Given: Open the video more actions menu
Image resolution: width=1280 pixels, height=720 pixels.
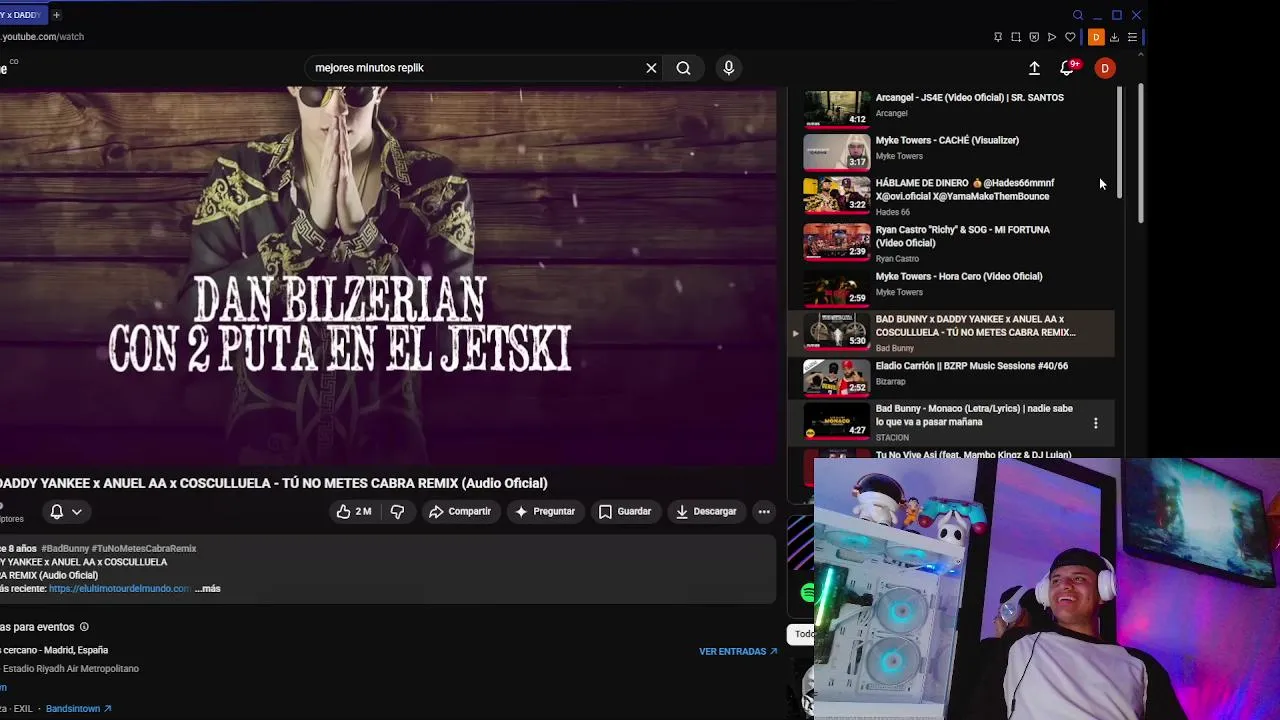Looking at the screenshot, I should coord(764,511).
